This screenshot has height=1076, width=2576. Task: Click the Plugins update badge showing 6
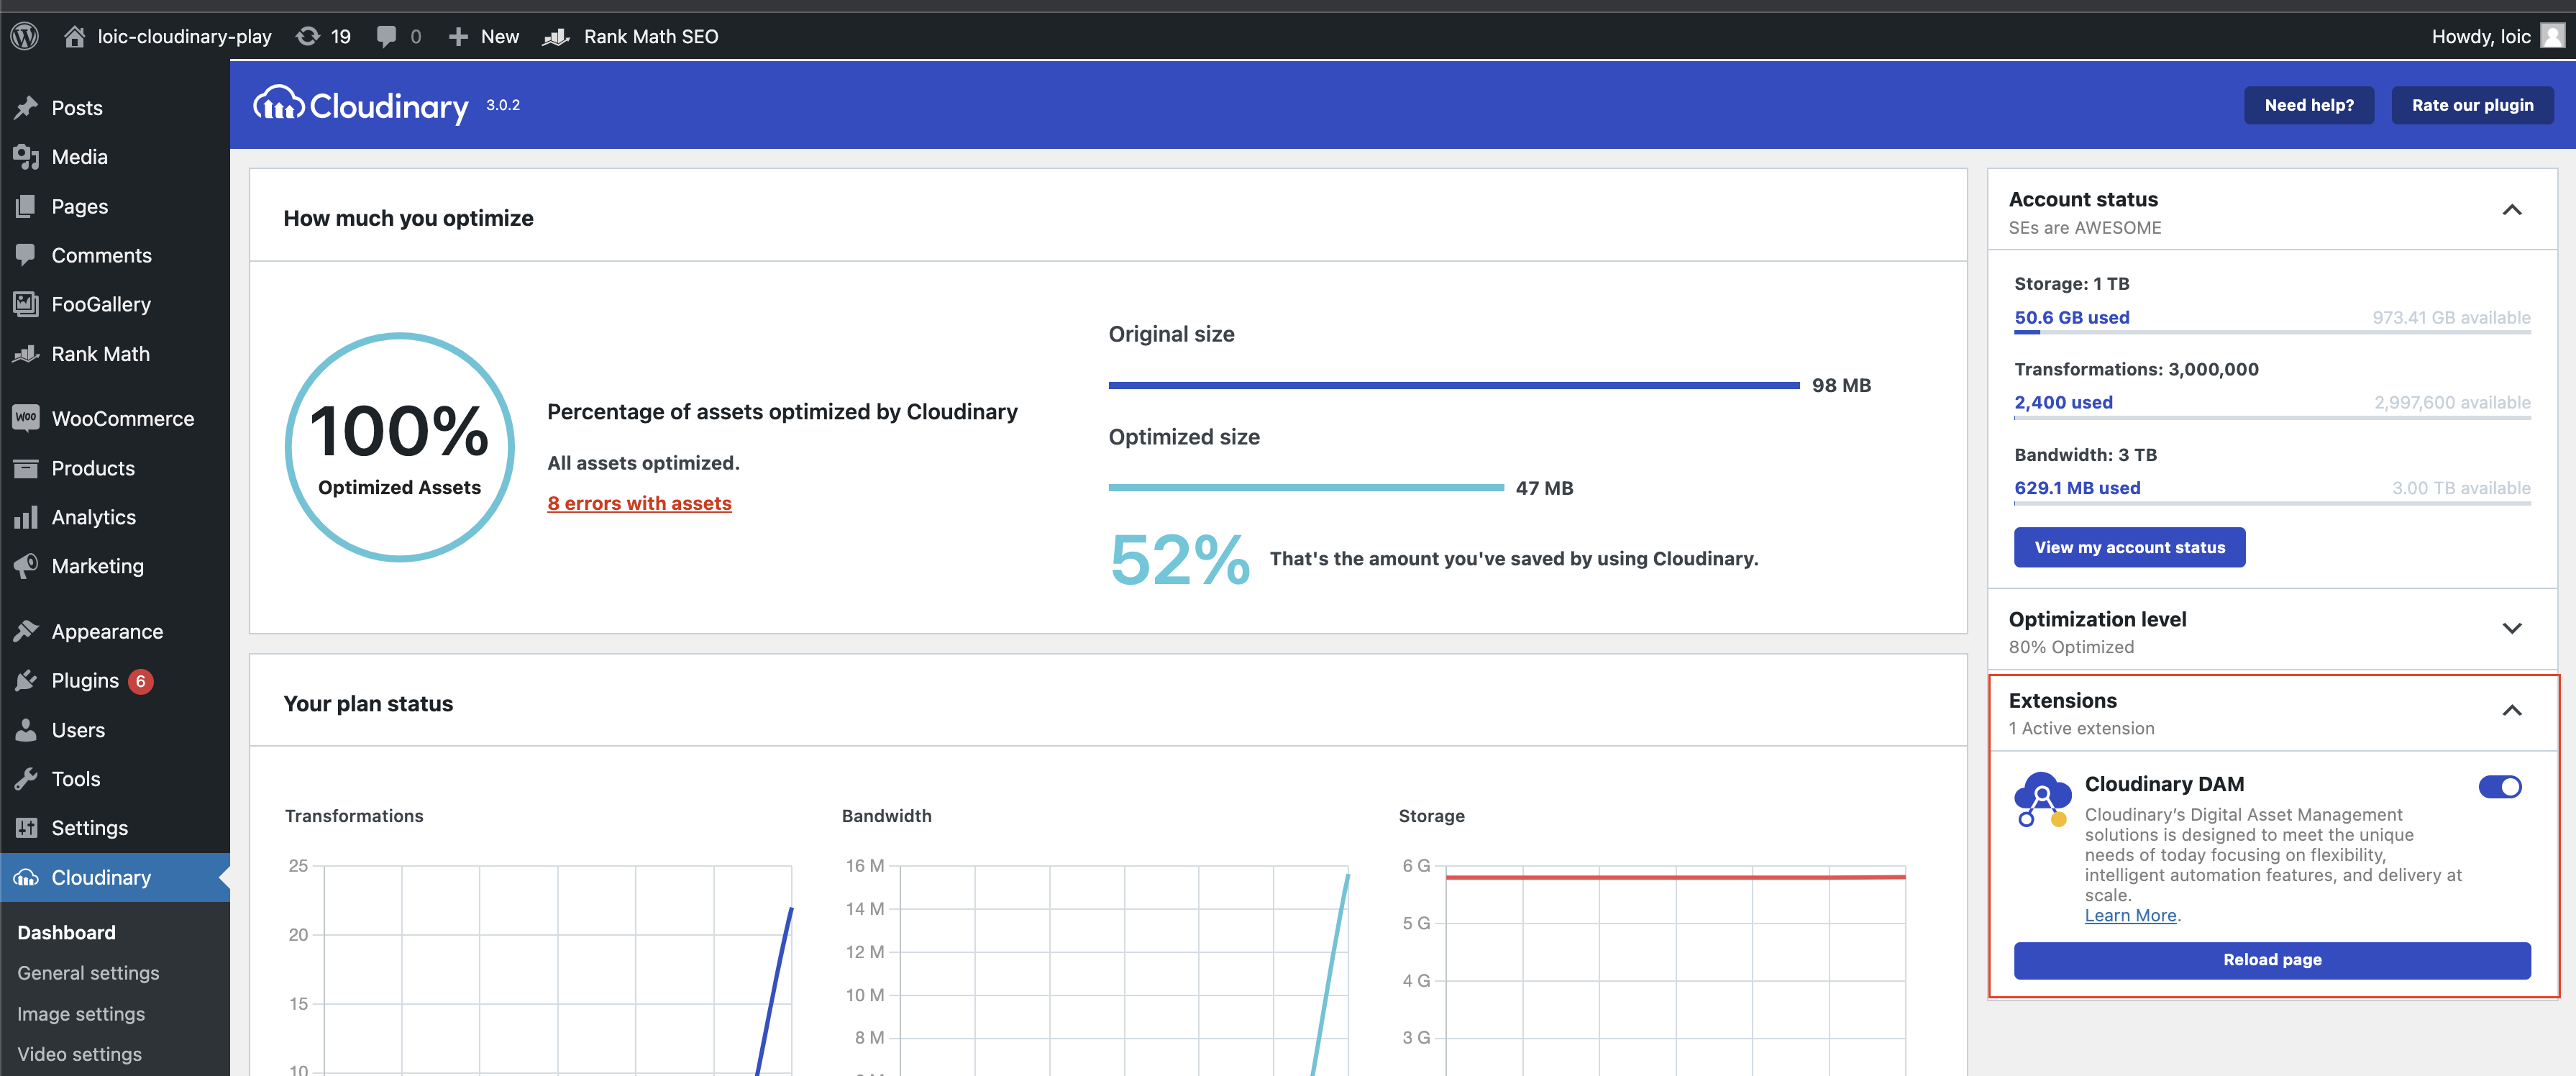tap(141, 681)
